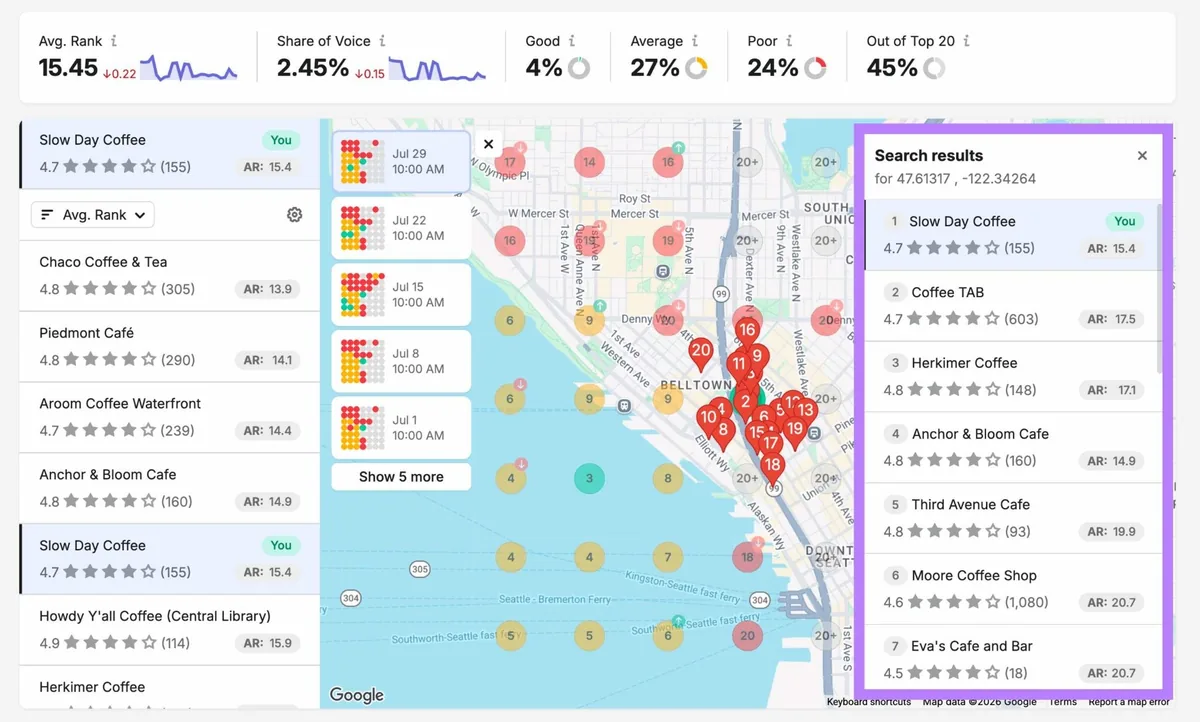Image resolution: width=1200 pixels, height=722 pixels.
Task: Open the info icon next to Average
Action: click(696, 41)
